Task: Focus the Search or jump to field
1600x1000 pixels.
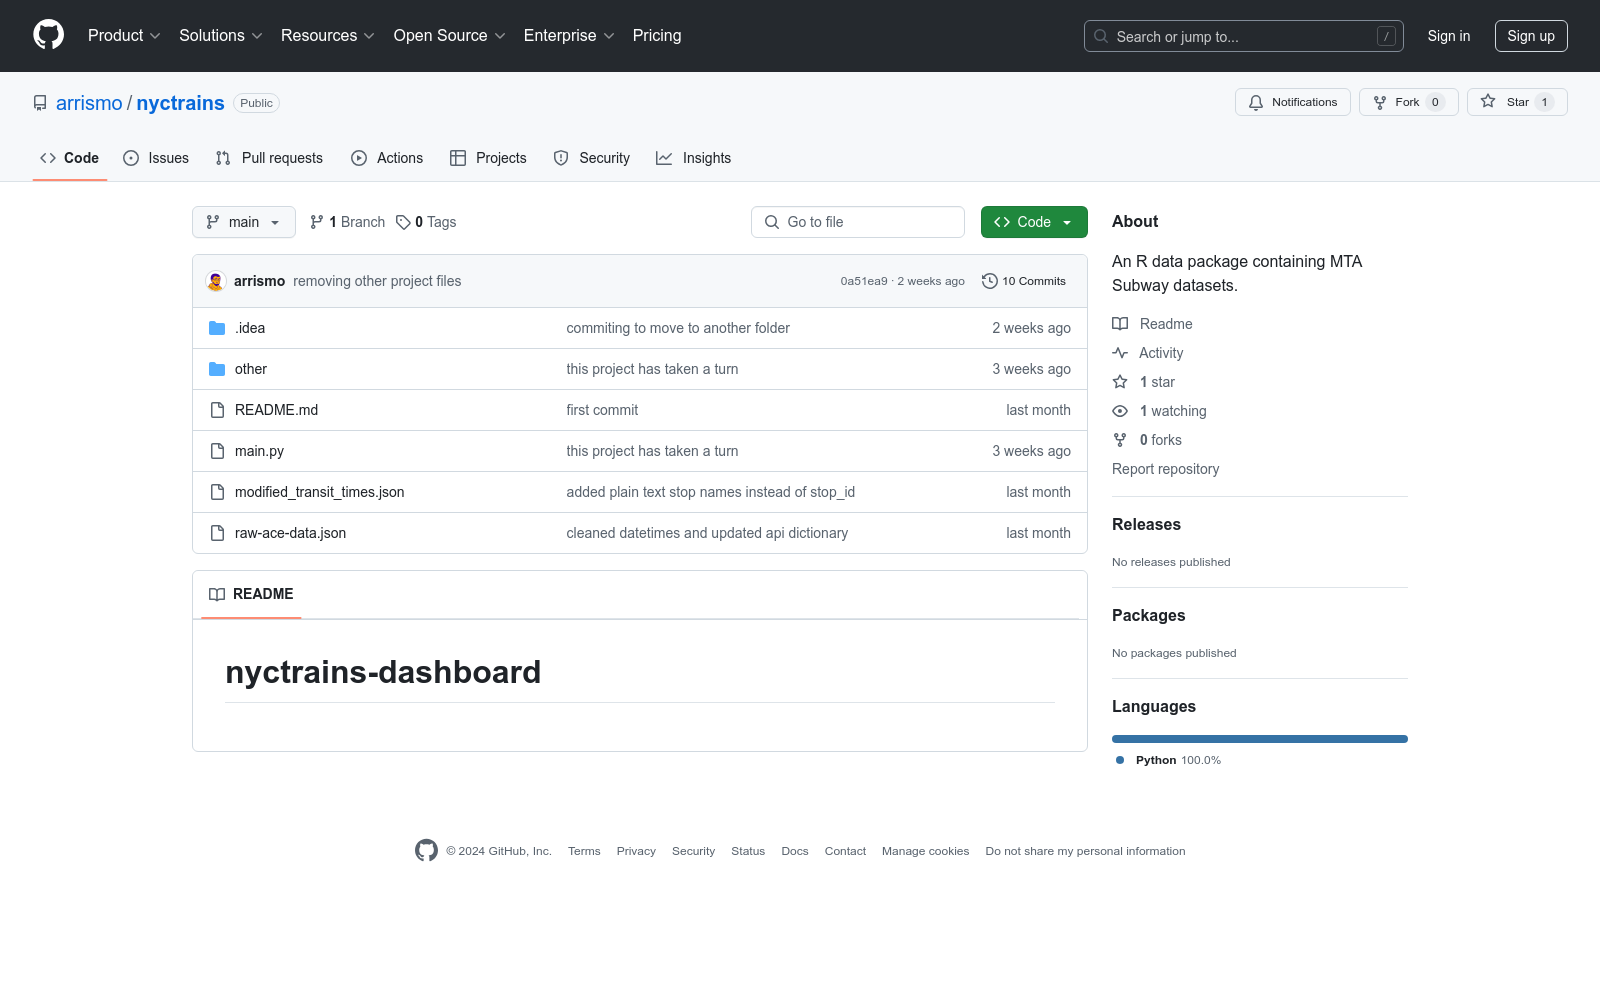Action: [x=1244, y=36]
